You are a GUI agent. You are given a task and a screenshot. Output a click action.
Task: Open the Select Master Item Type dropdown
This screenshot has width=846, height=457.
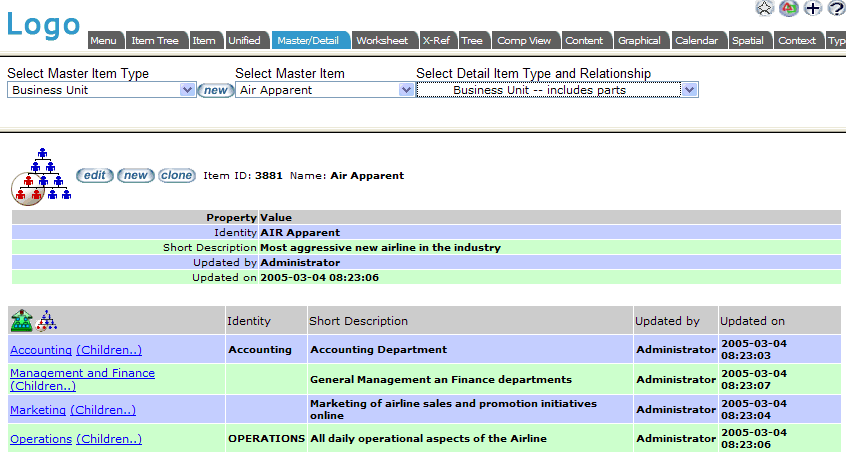pyautogui.click(x=101, y=90)
